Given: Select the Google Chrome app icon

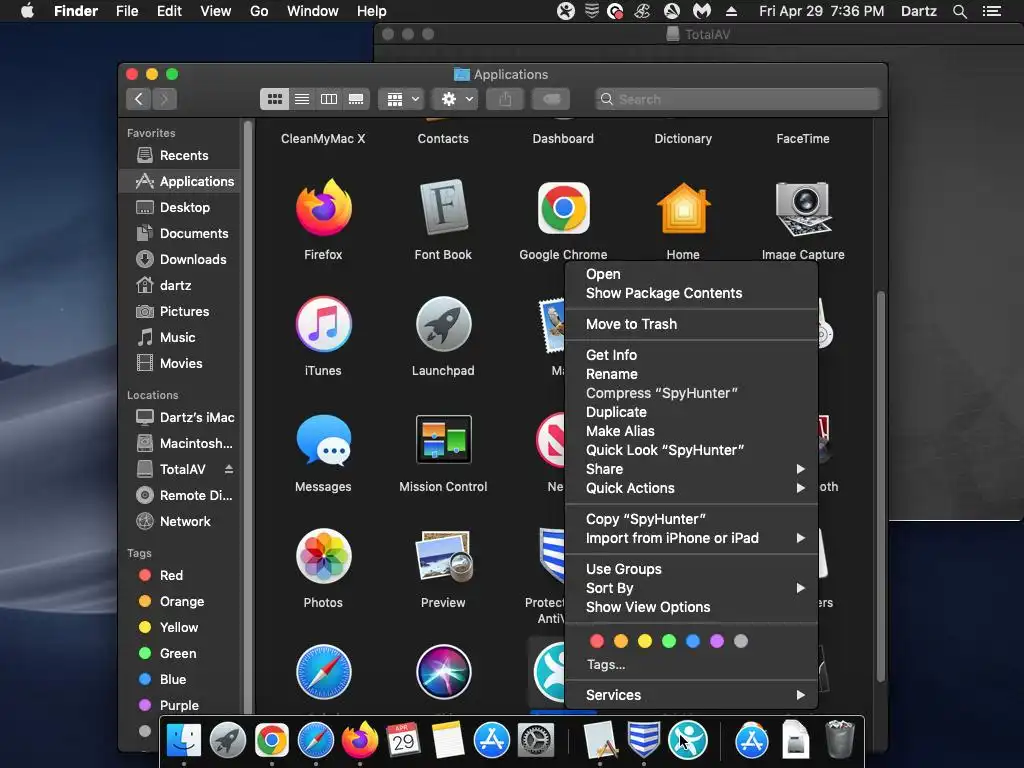Looking at the screenshot, I should 564,208.
